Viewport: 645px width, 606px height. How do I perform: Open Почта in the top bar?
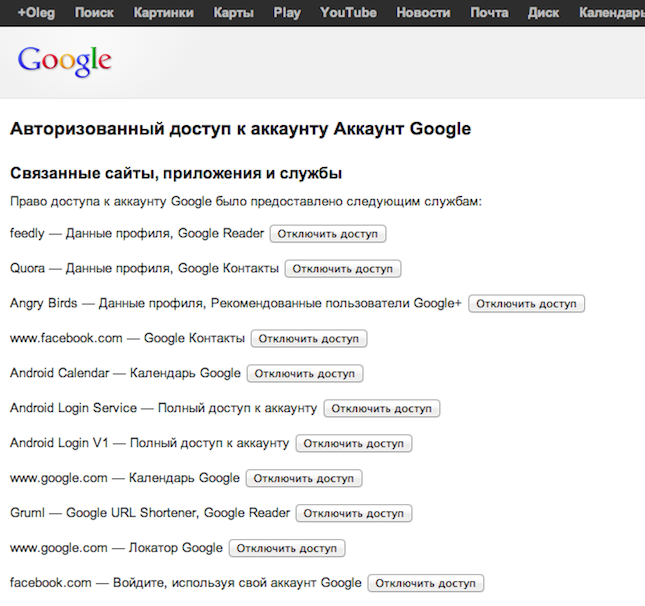489,13
